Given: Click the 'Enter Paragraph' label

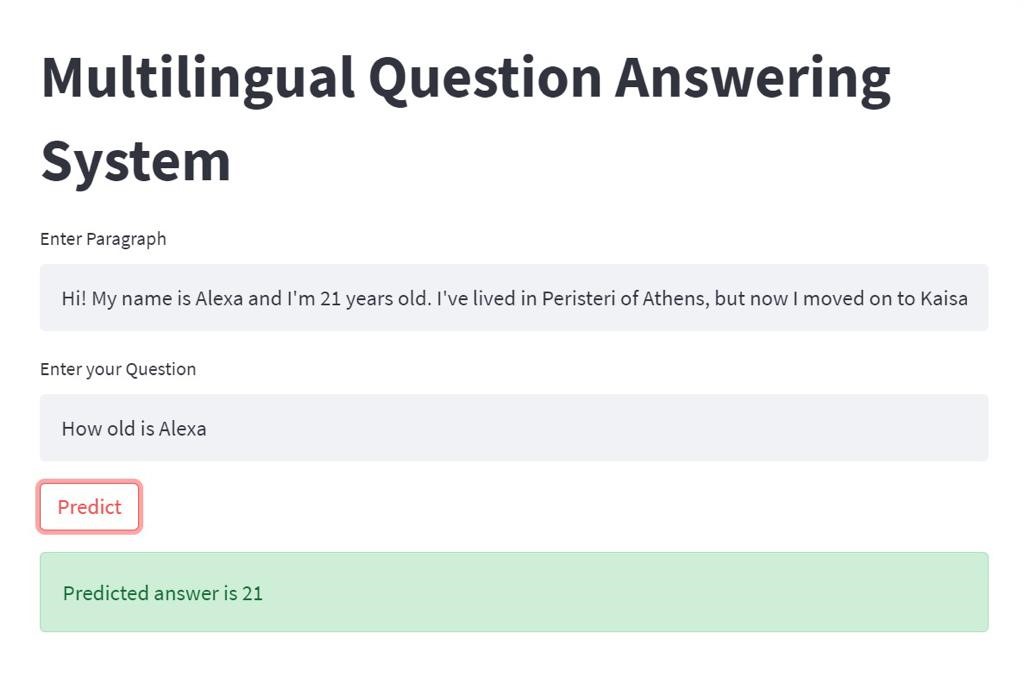Looking at the screenshot, I should point(103,239).
